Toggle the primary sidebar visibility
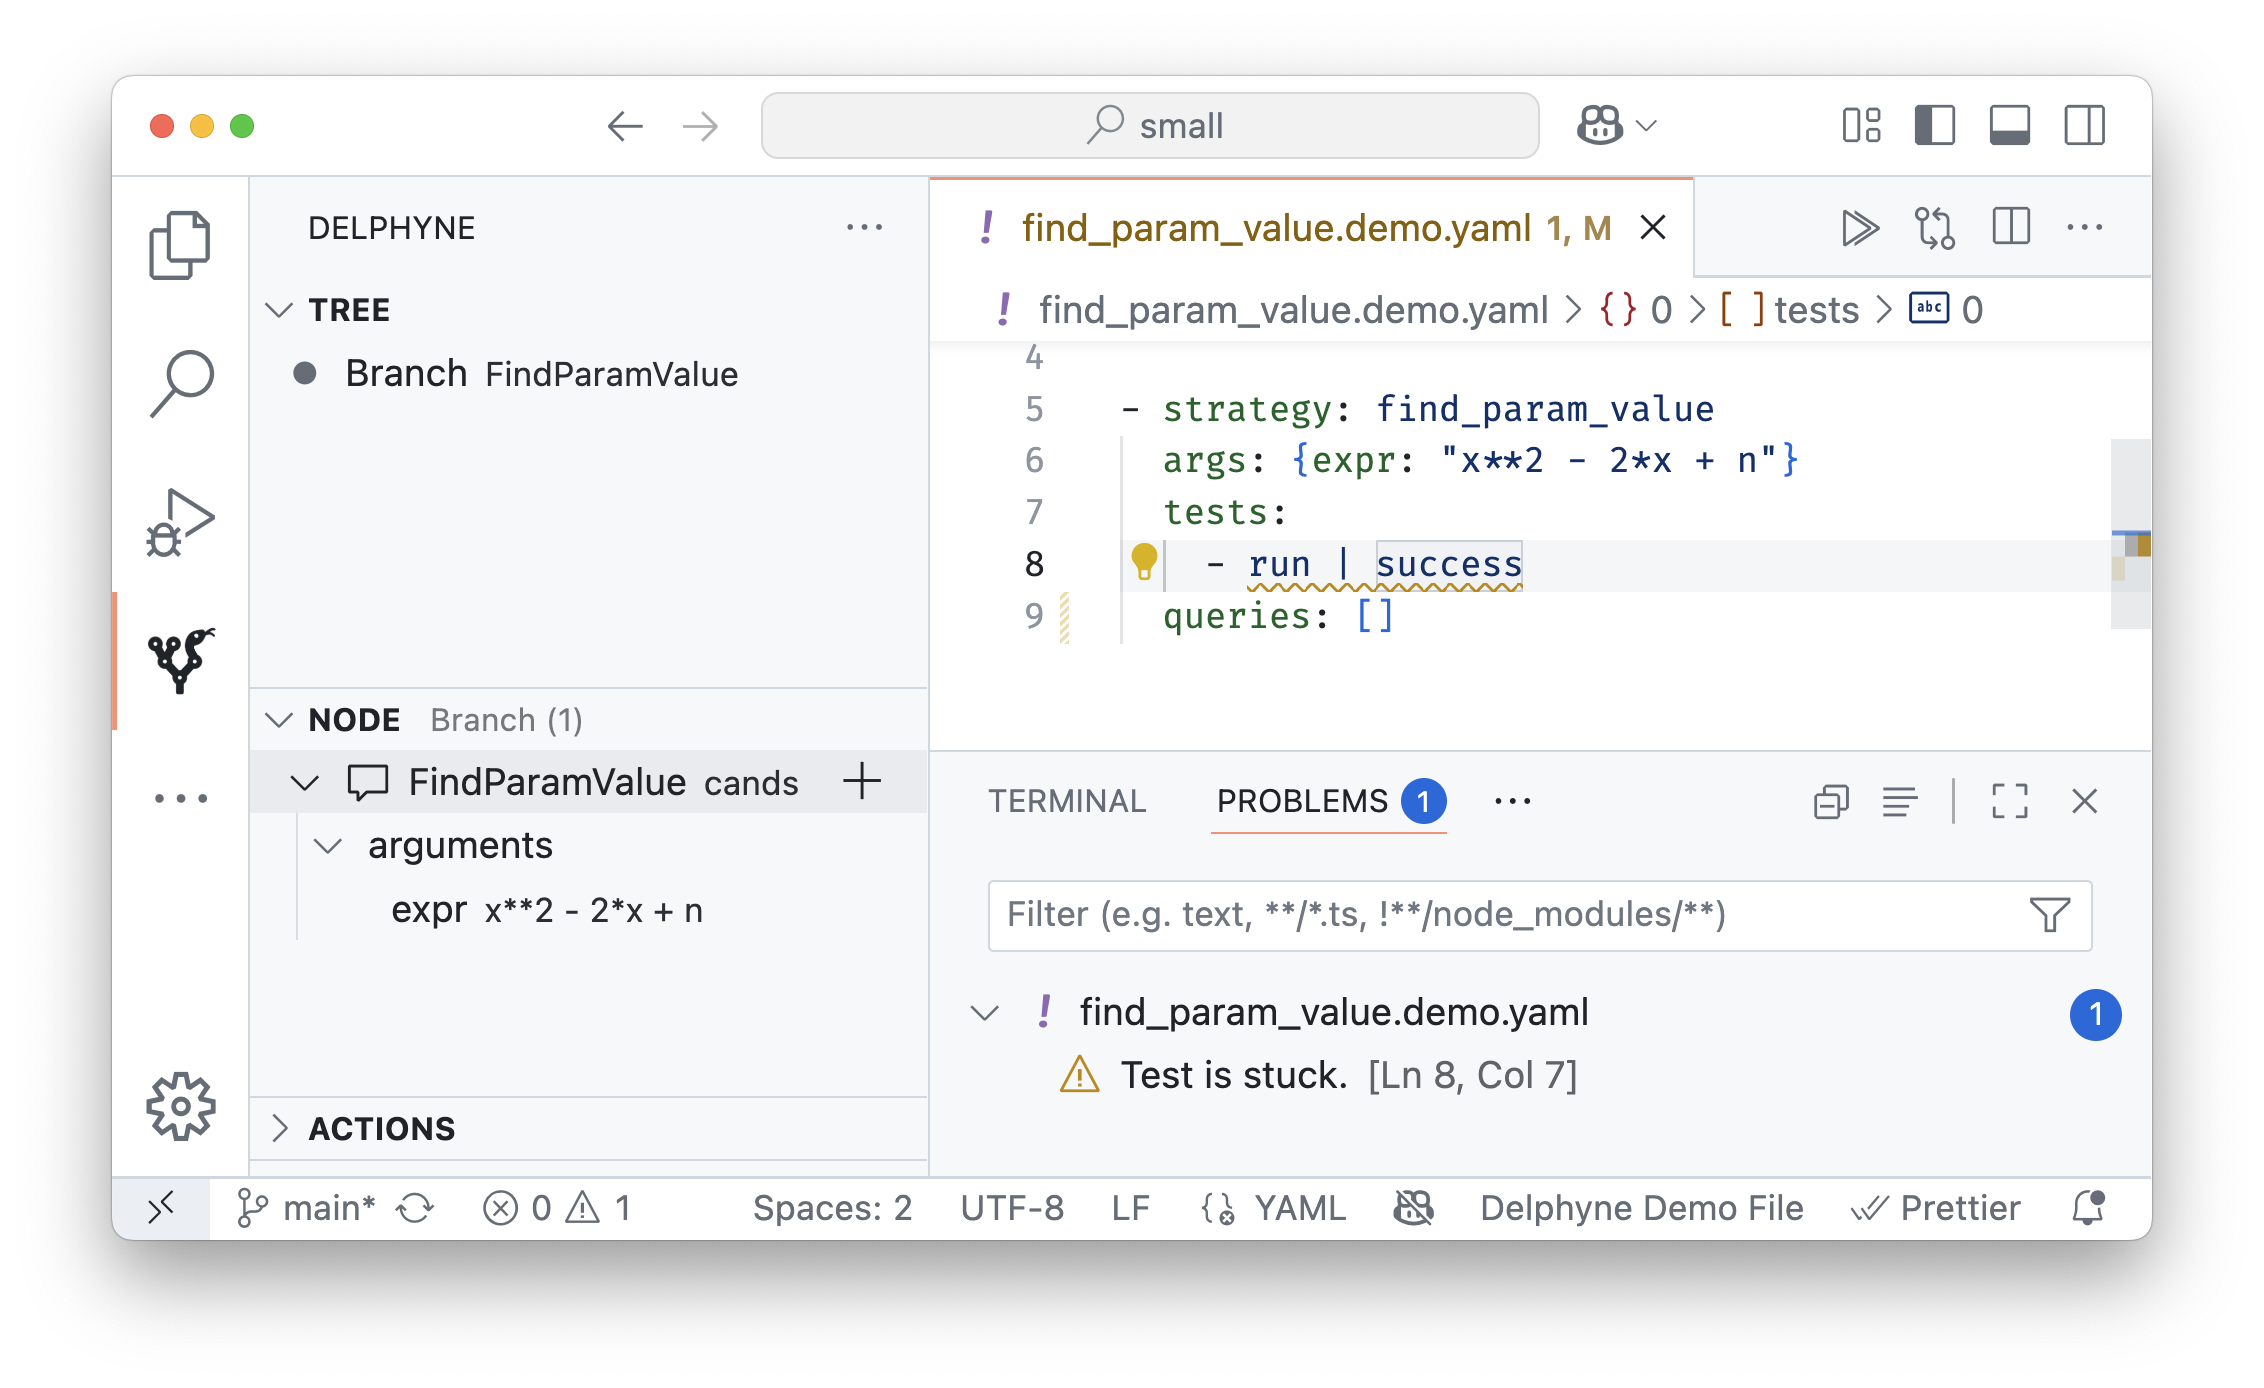 click(x=1935, y=126)
